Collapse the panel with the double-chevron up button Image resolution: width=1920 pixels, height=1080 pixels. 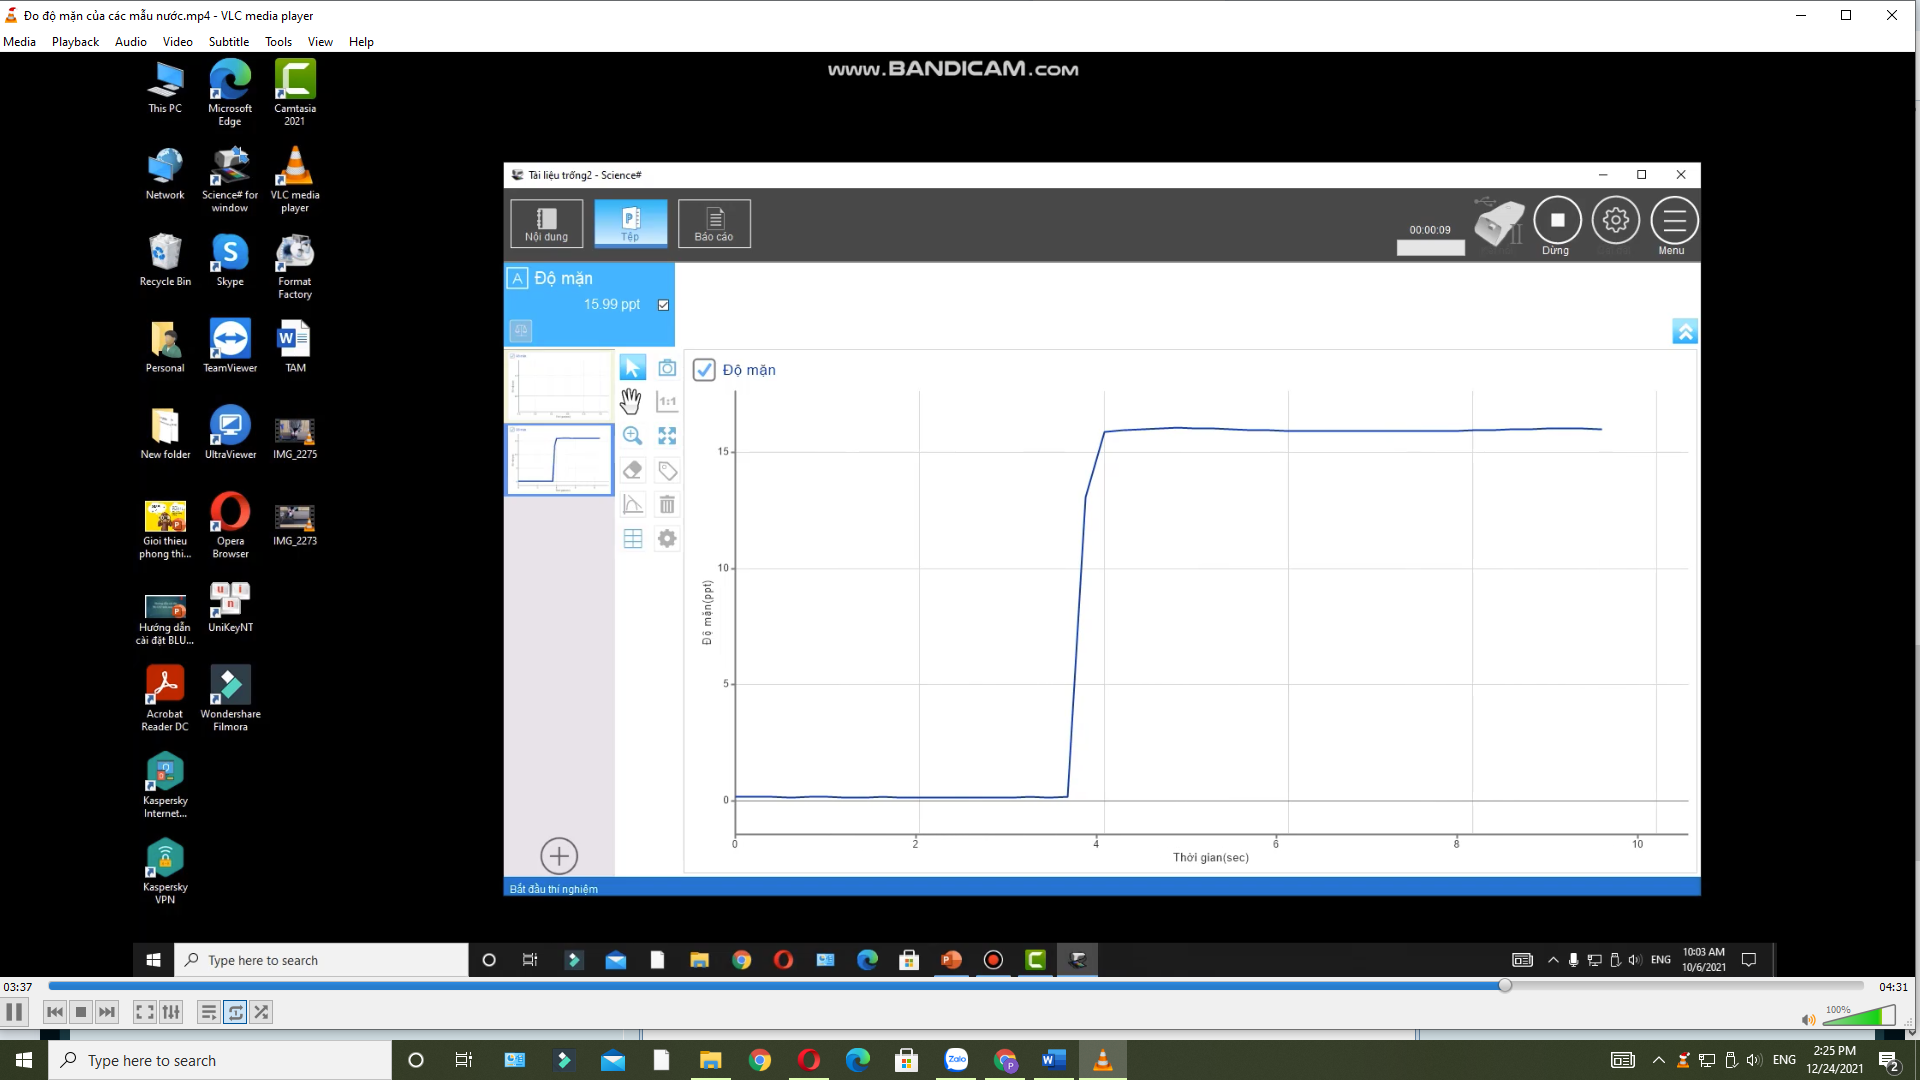[1684, 331]
